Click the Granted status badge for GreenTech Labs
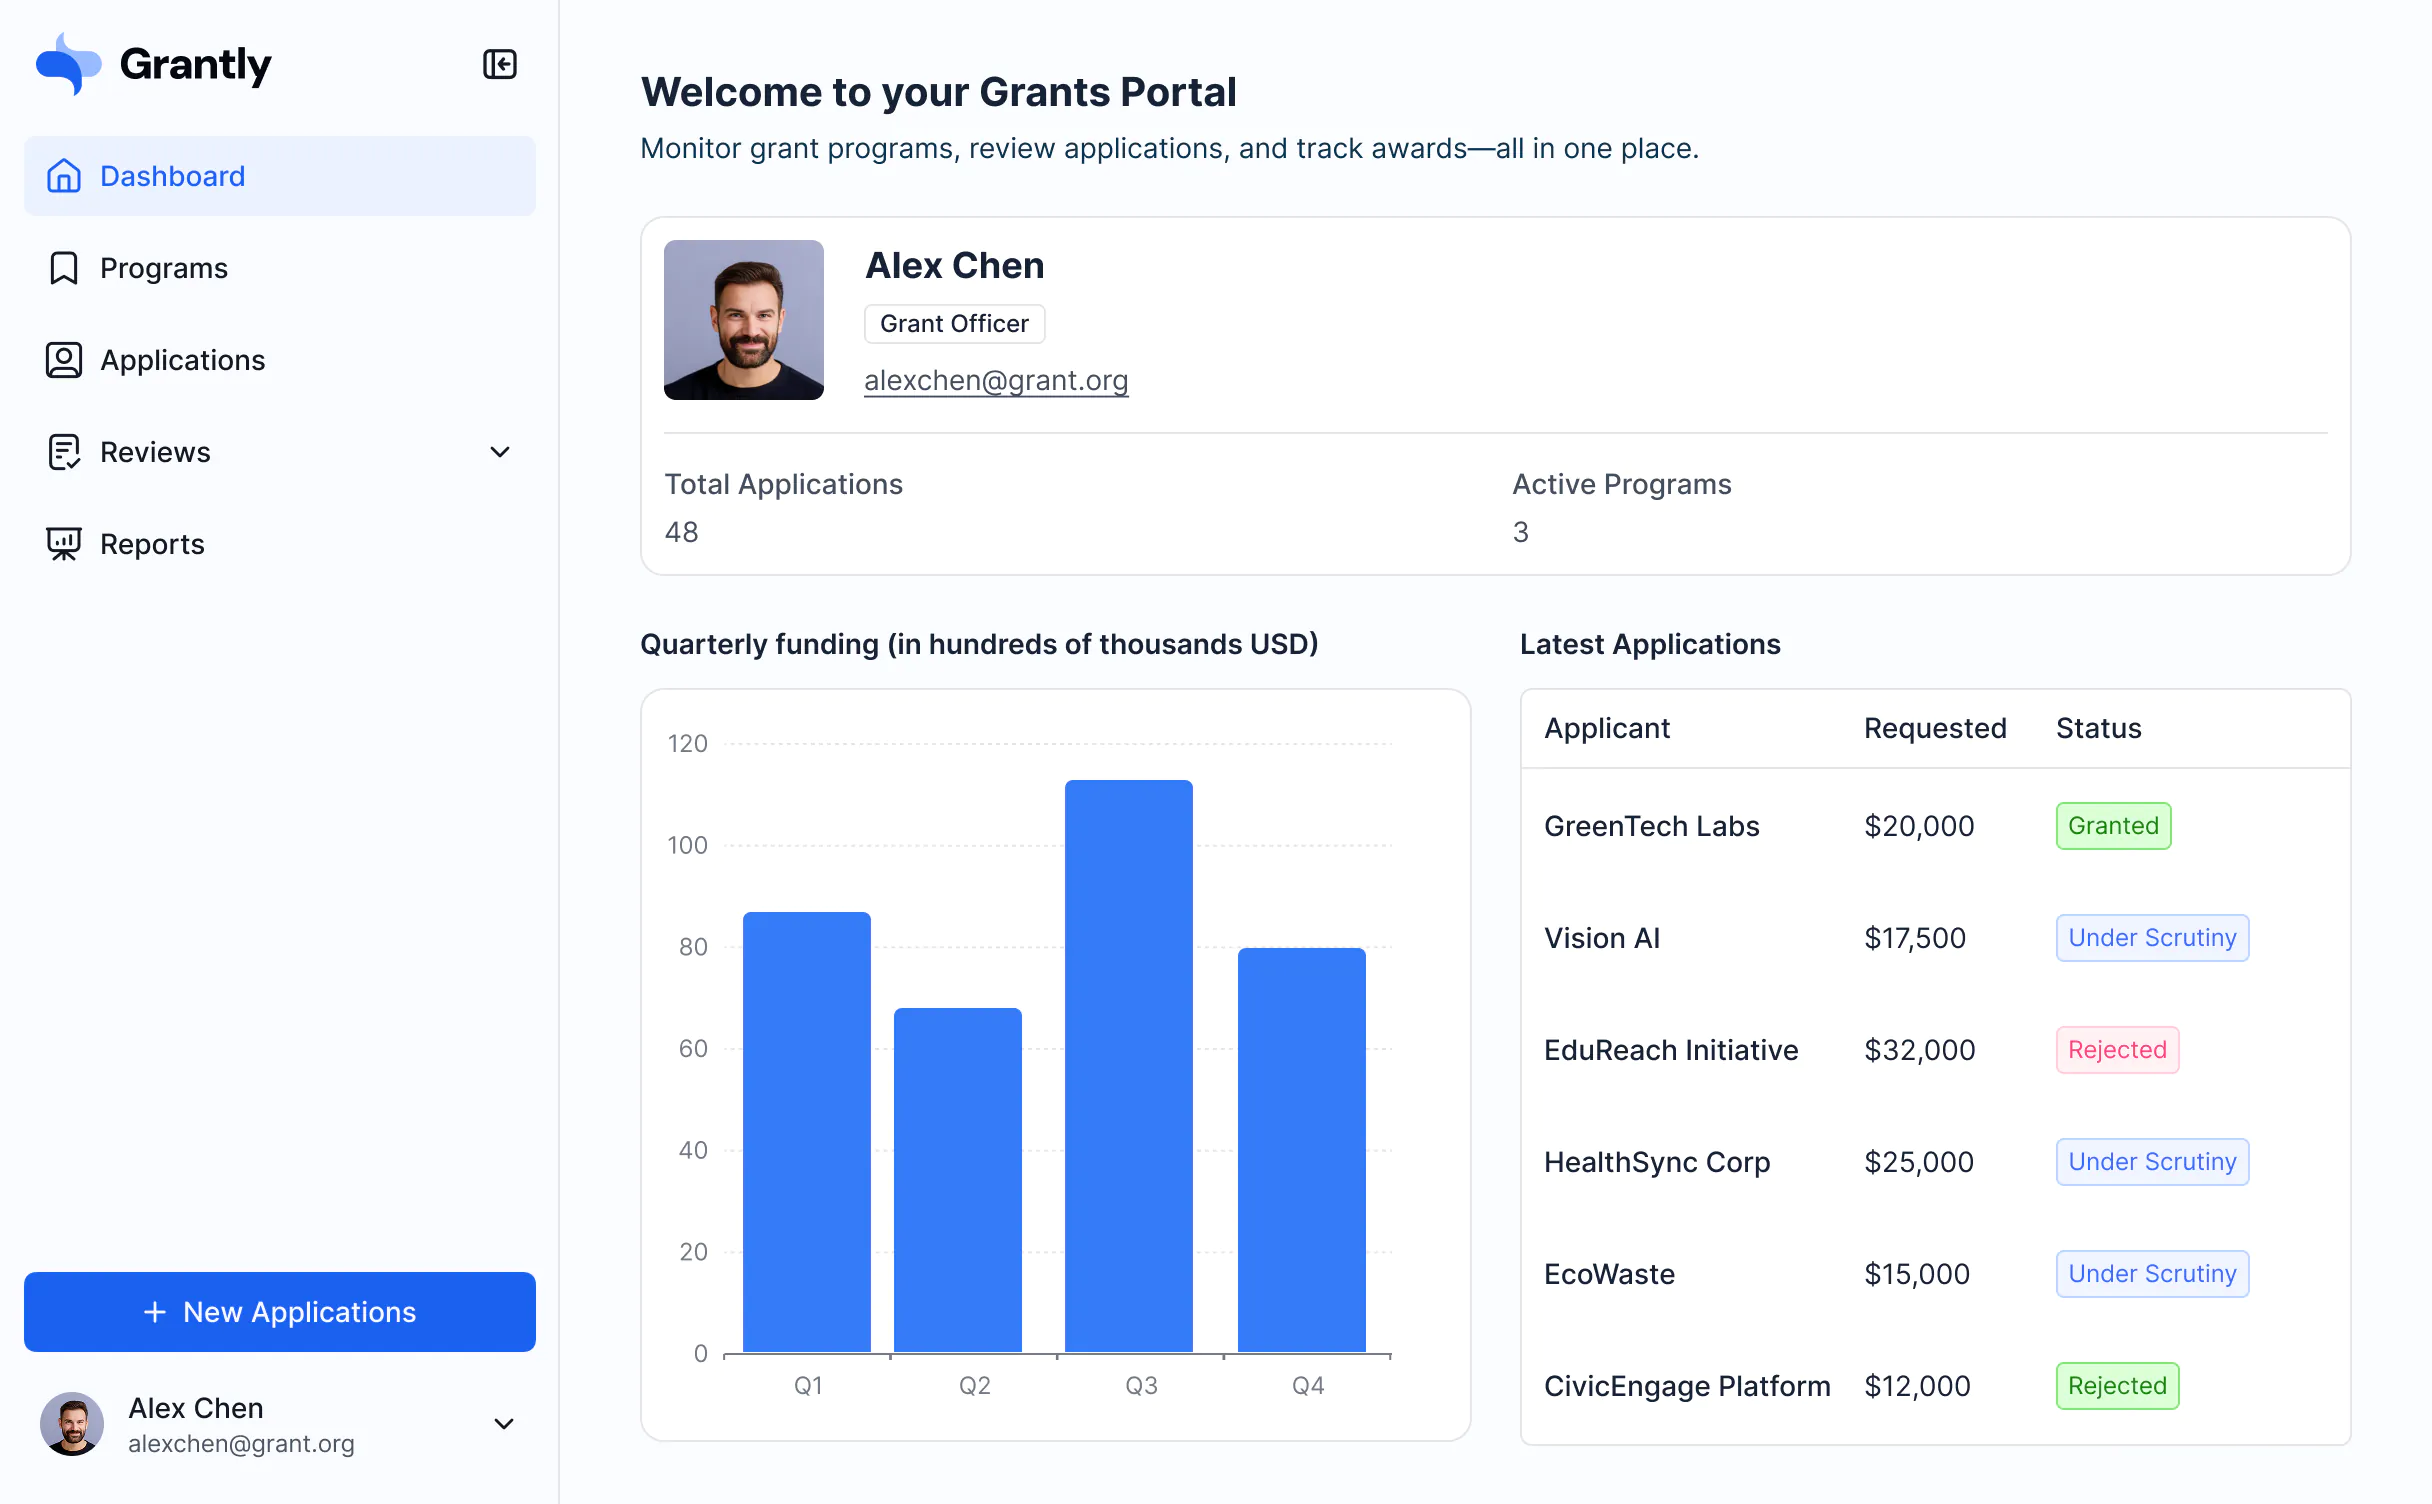 (x=2112, y=825)
